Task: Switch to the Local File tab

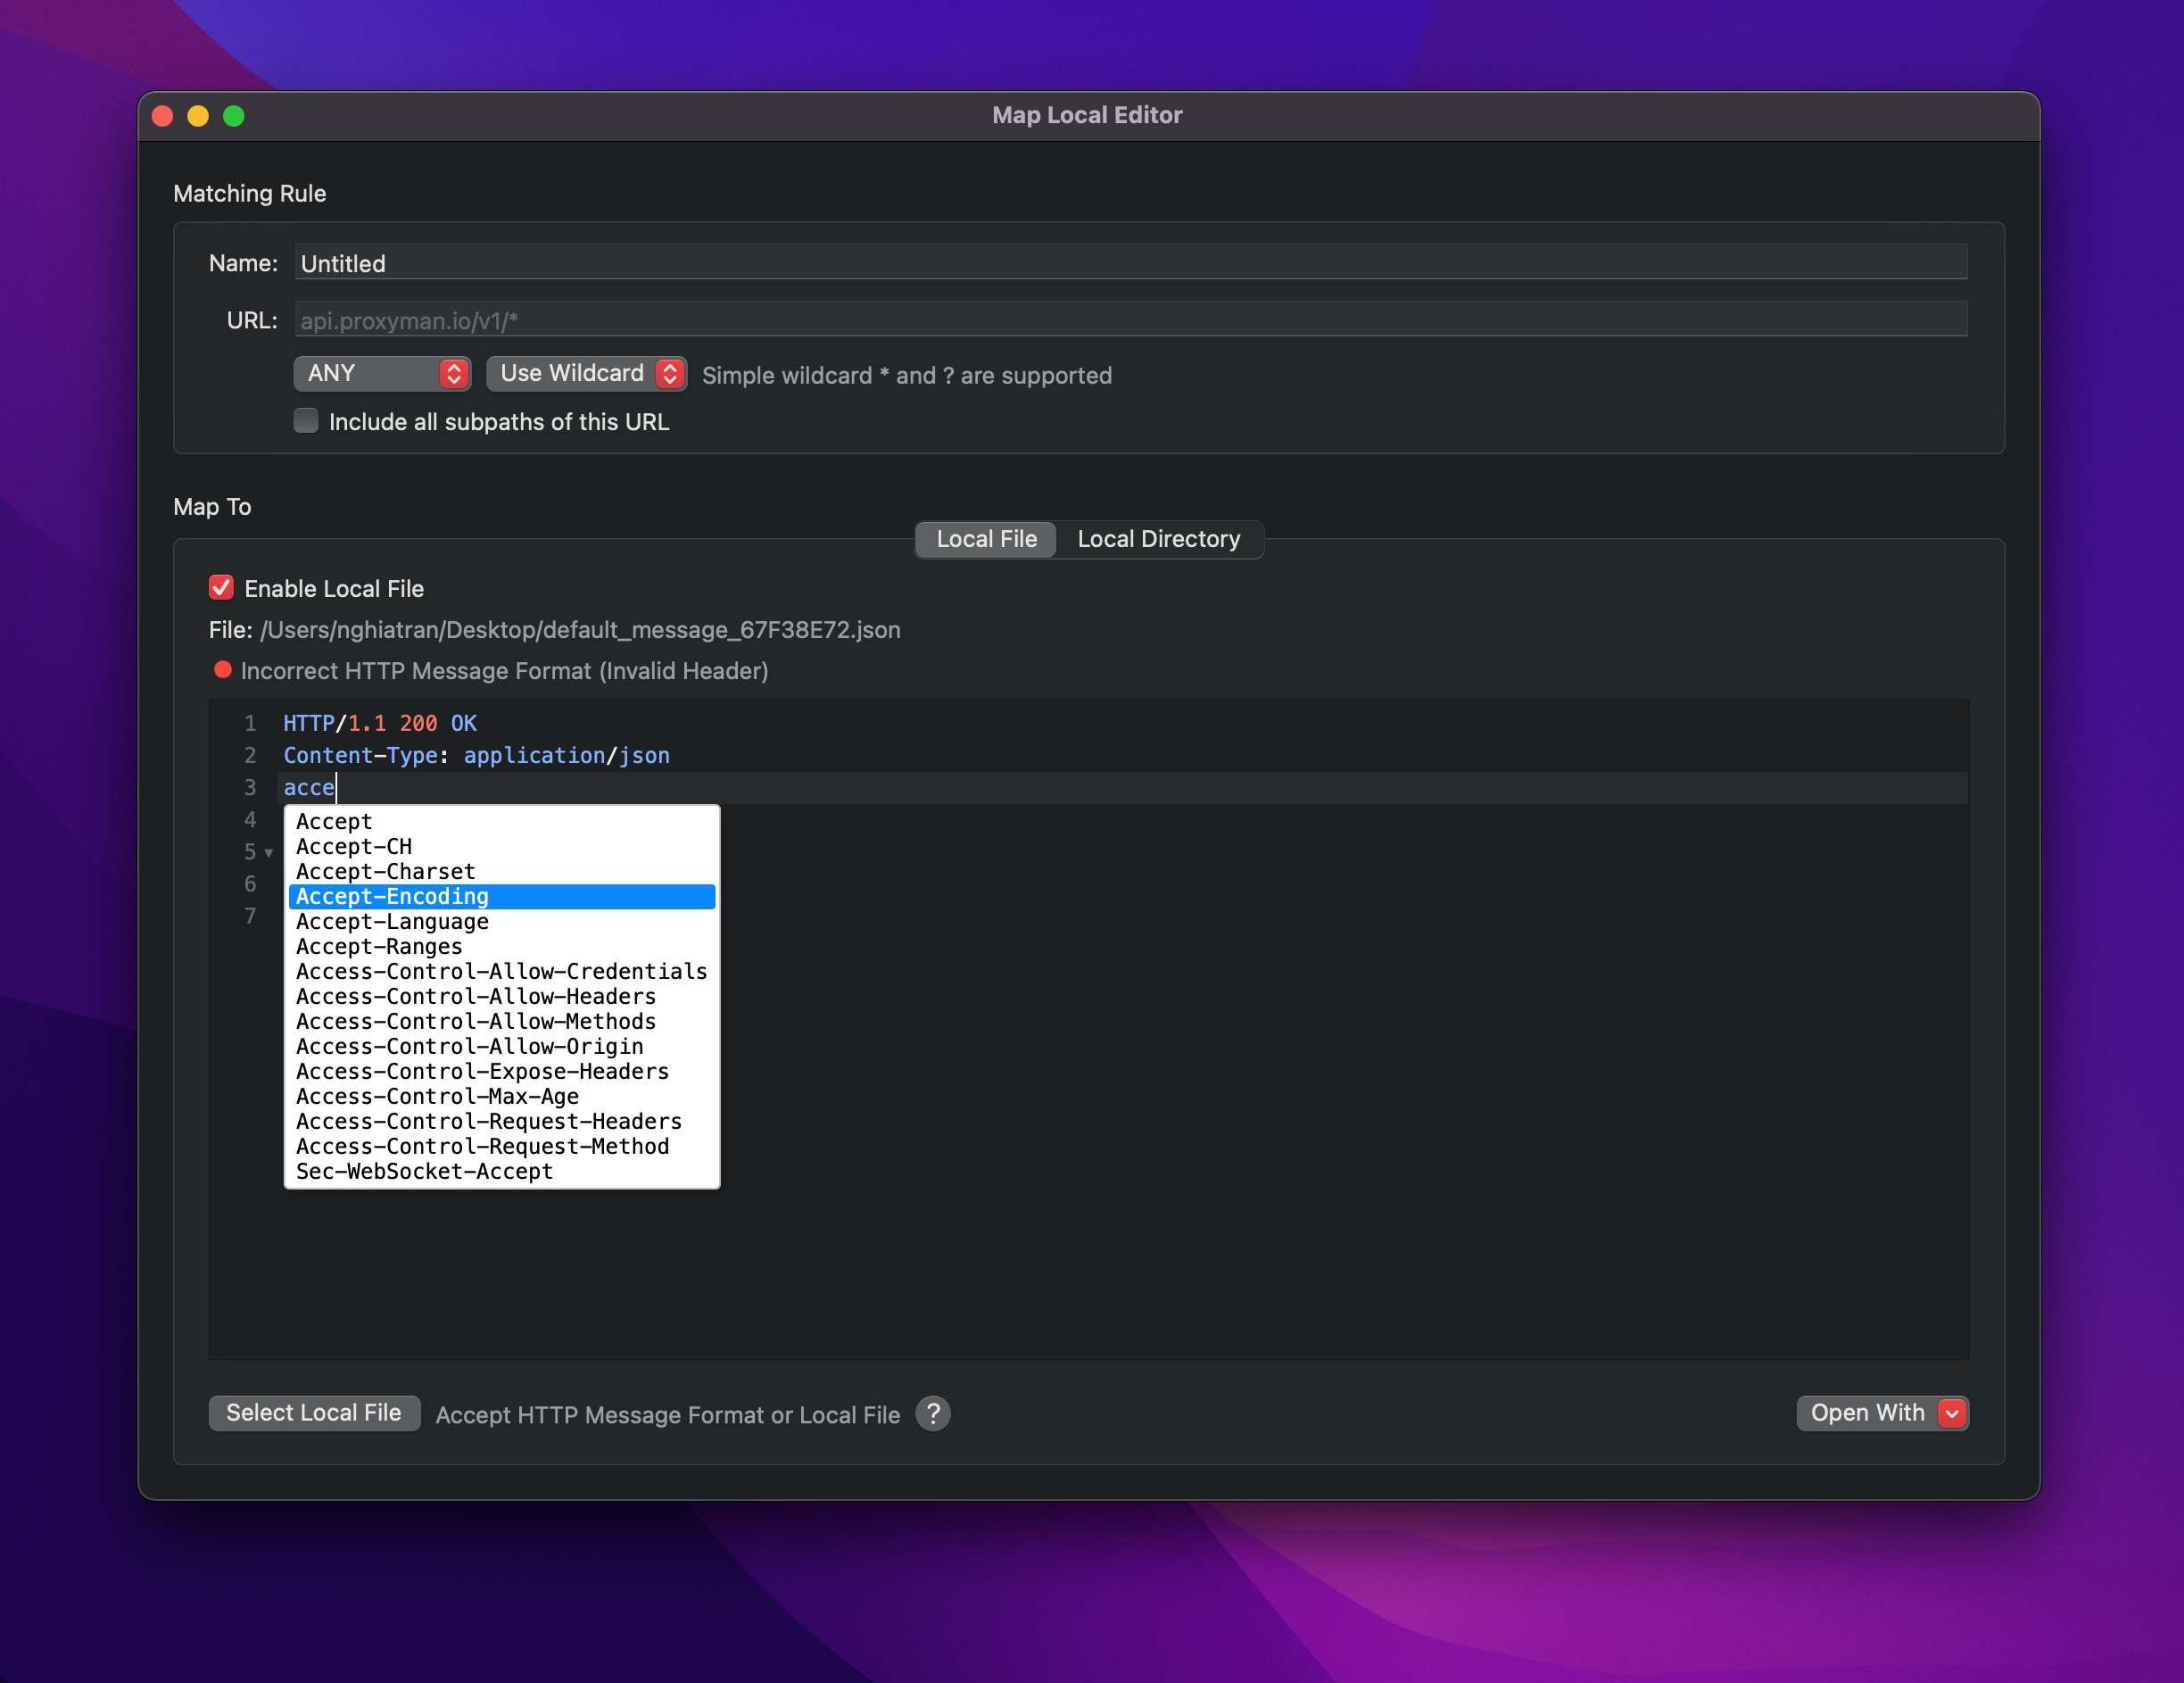Action: point(986,539)
